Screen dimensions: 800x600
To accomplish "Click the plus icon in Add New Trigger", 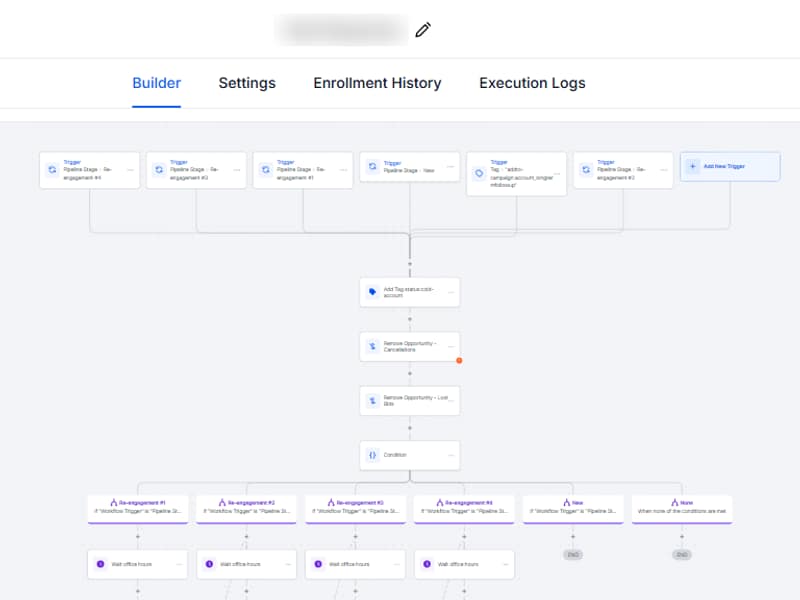I will point(693,166).
